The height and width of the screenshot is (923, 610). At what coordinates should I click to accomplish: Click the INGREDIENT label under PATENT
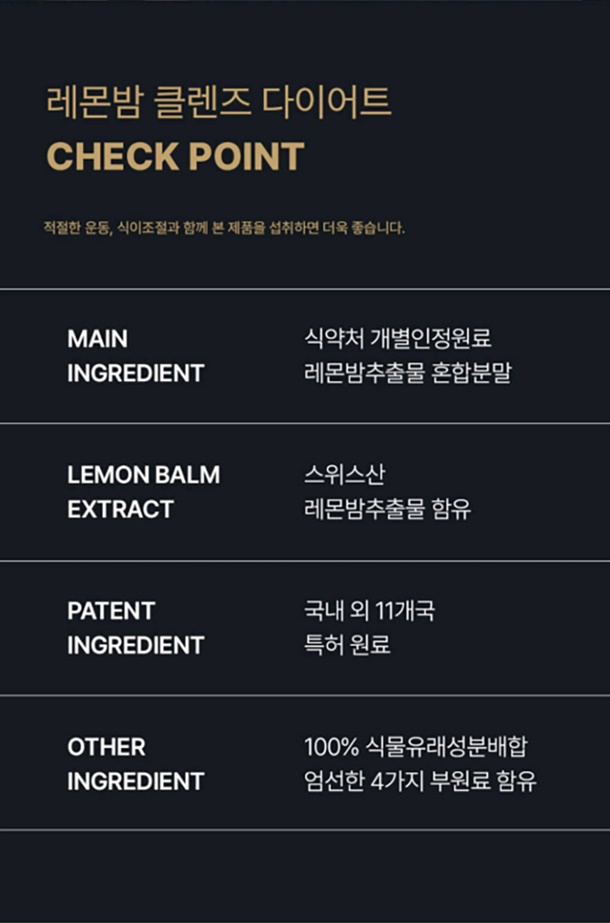click(x=136, y=645)
